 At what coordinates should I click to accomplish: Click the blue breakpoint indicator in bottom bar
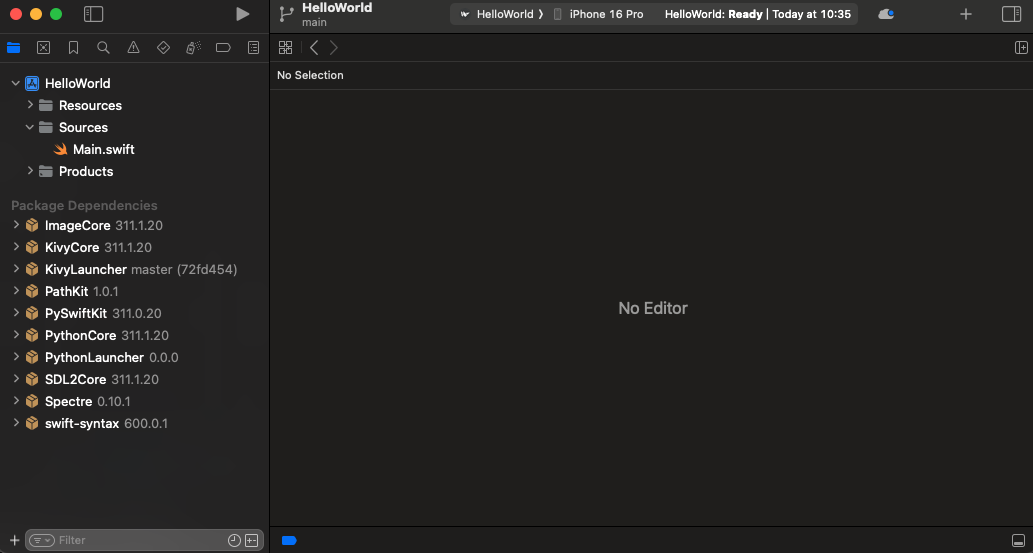[x=289, y=540]
